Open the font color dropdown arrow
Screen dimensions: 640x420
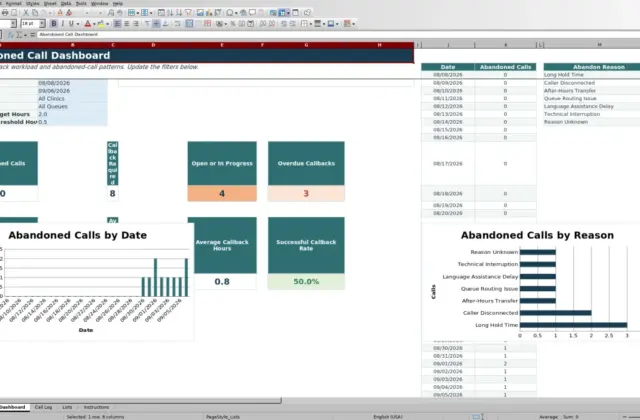click(94, 24)
